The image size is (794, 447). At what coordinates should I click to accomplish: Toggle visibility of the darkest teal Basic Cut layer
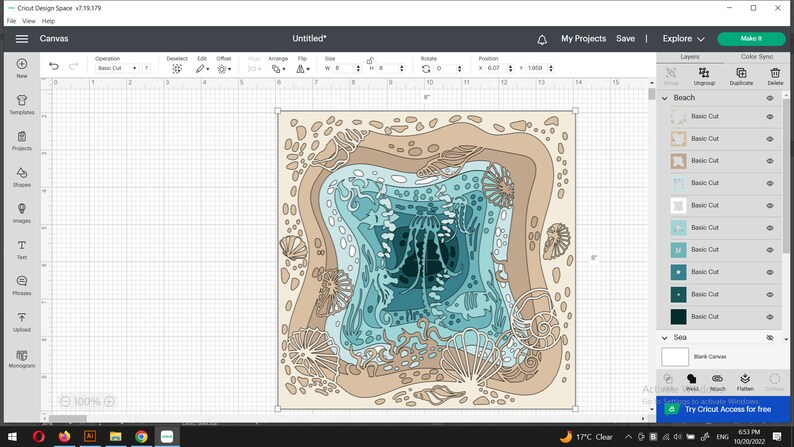(x=770, y=317)
